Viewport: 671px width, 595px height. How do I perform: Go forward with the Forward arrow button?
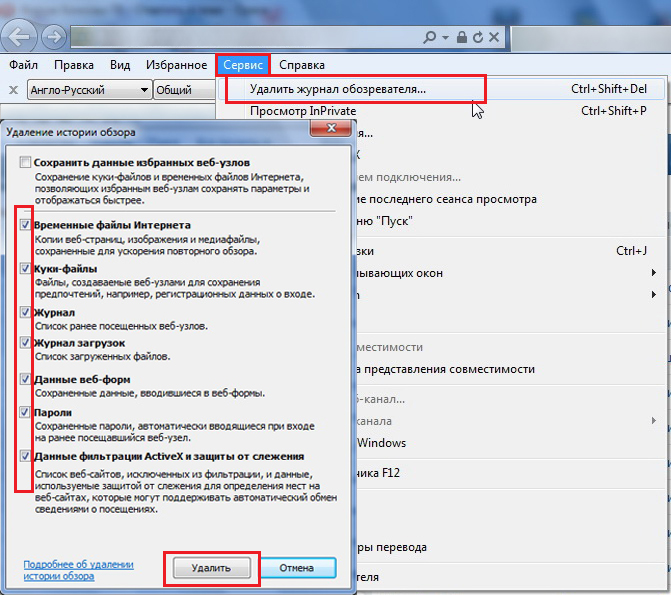(x=53, y=37)
